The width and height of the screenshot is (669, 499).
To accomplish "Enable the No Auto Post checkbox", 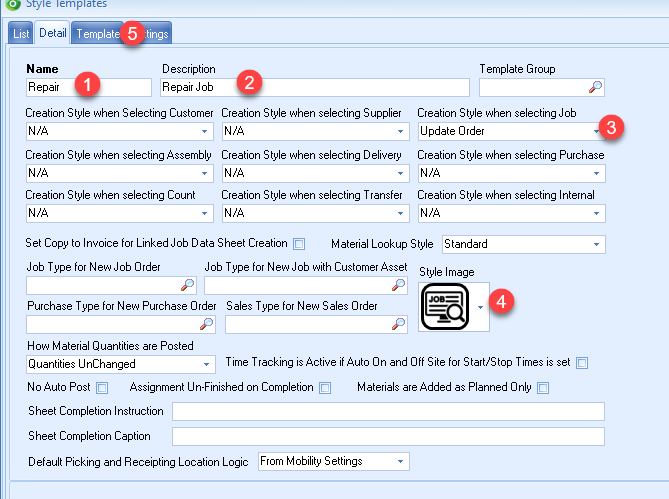I will tap(102, 388).
